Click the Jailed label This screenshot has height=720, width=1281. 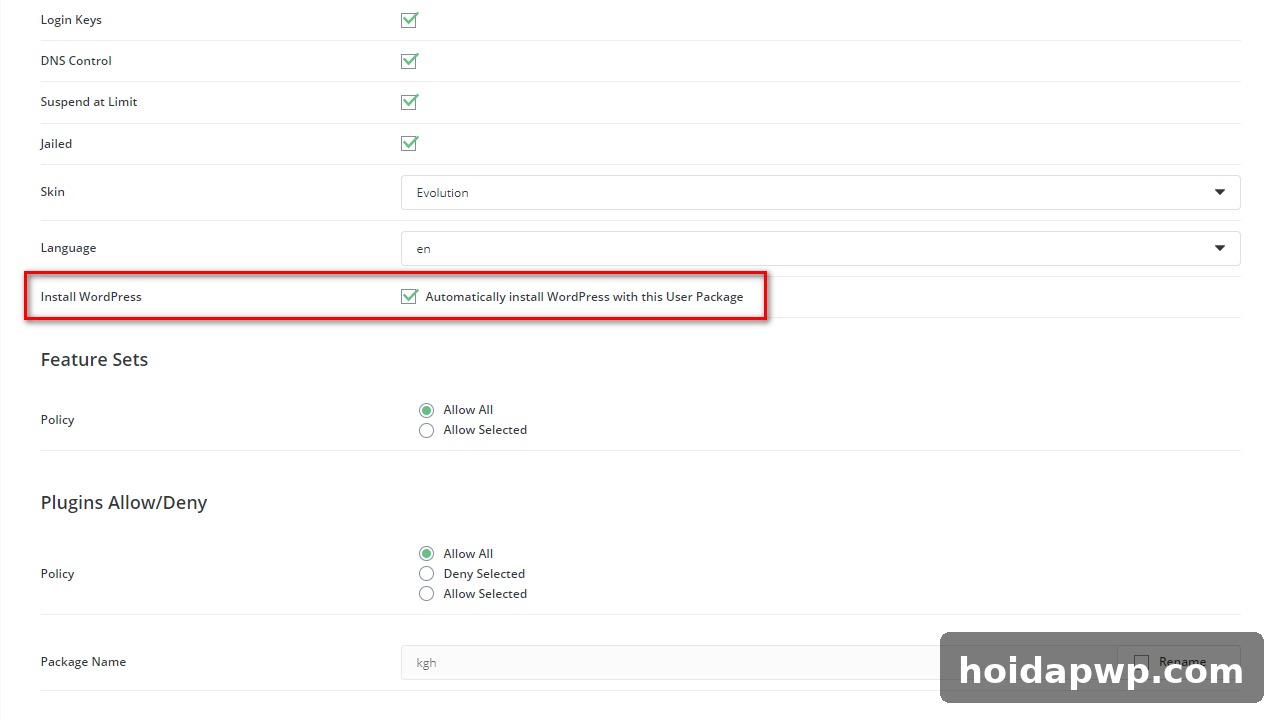(56, 144)
